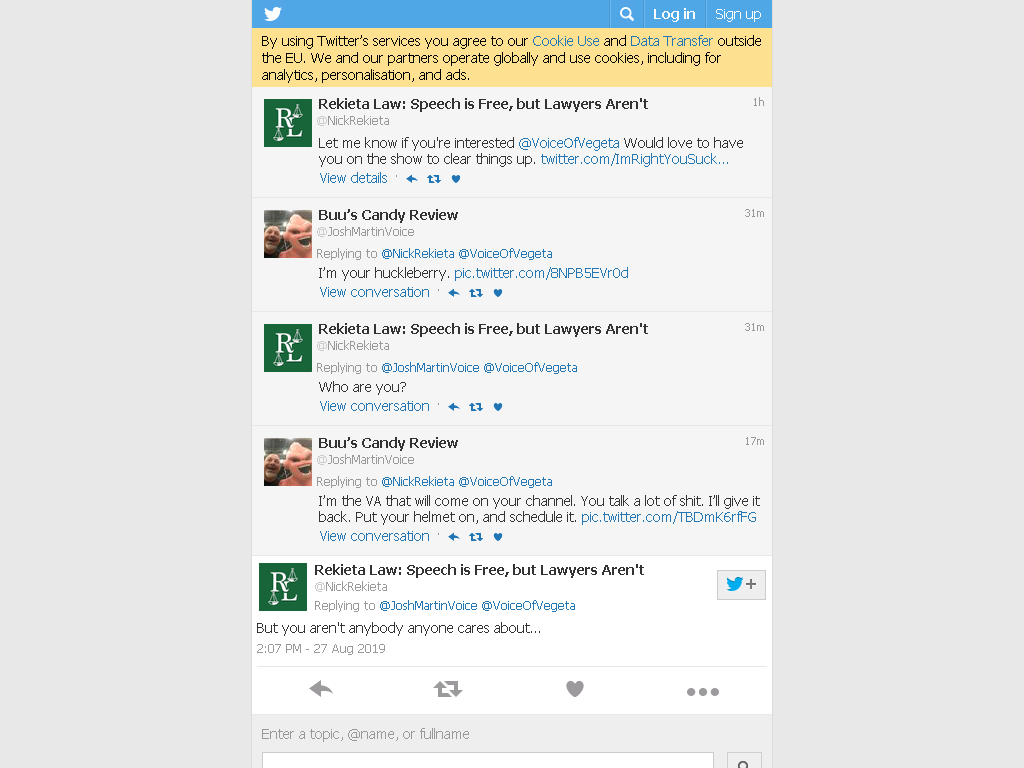Retweet the "I'm your huckleberry" tweet
The image size is (1024, 768).
pos(476,293)
